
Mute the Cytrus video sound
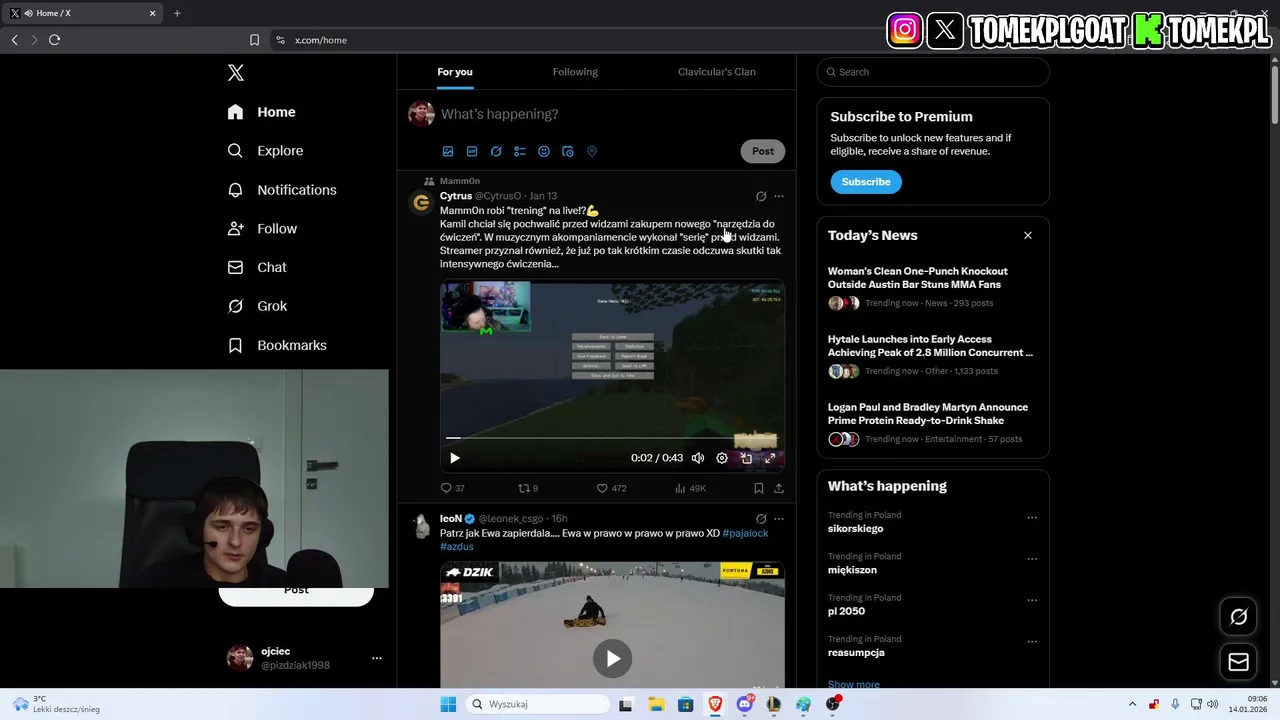(698, 458)
